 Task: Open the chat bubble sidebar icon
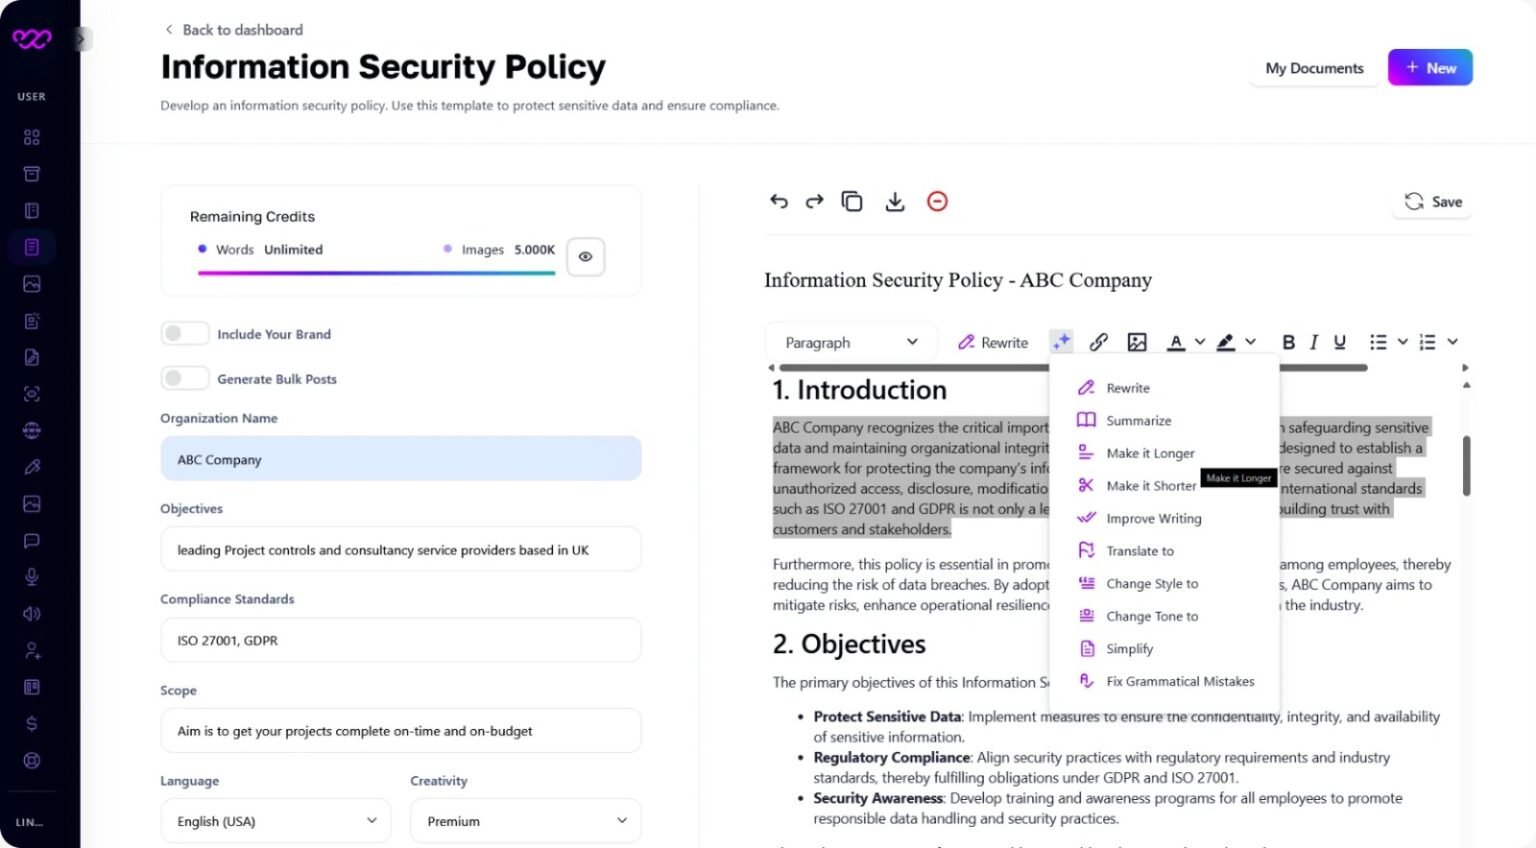pos(32,541)
